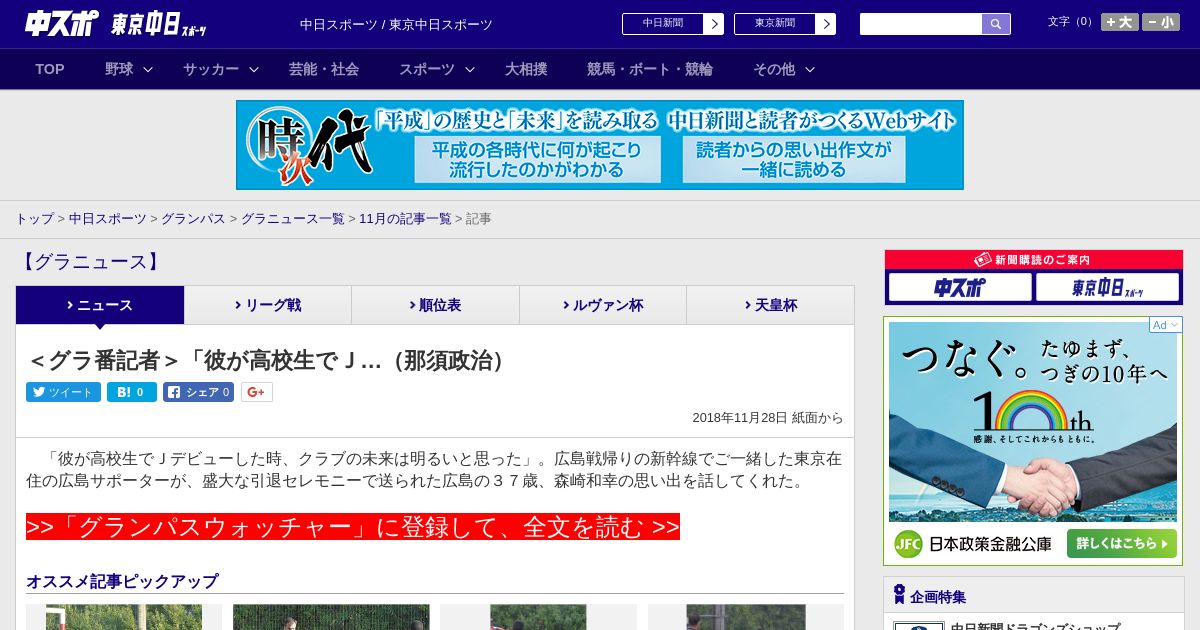Click banner button 読者からの思い出作文が一緒に読める
The height and width of the screenshot is (630, 1200).
[794, 159]
